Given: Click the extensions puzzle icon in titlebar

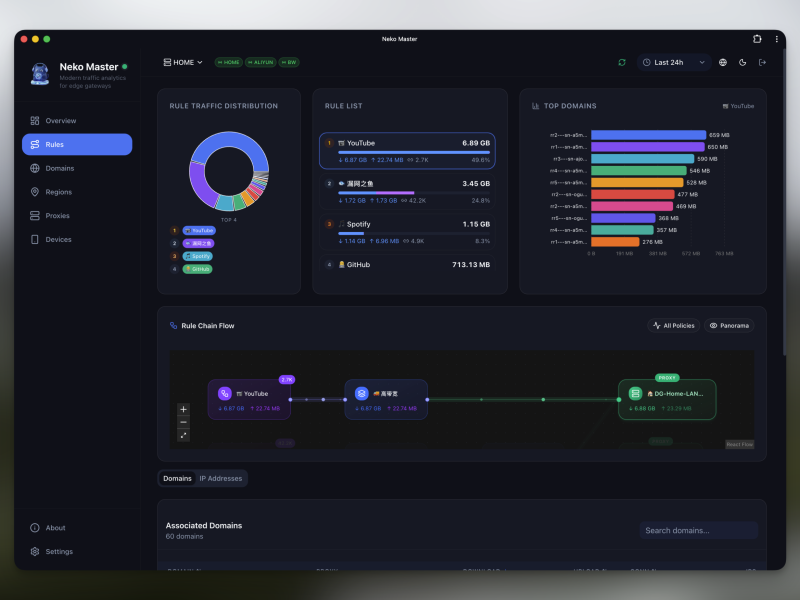Looking at the screenshot, I should [x=757, y=39].
